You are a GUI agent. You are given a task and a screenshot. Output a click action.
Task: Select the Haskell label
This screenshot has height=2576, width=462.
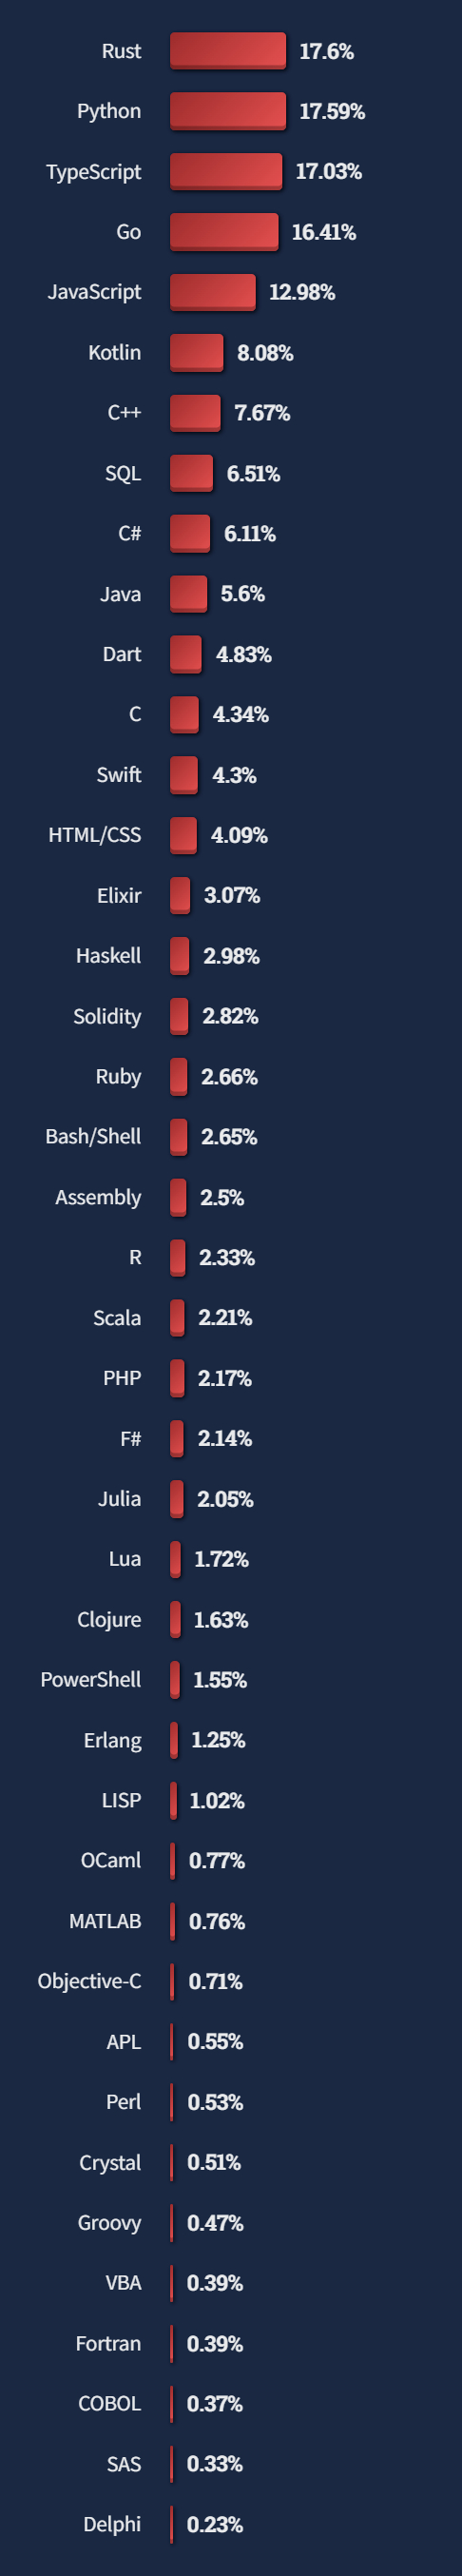(x=108, y=955)
